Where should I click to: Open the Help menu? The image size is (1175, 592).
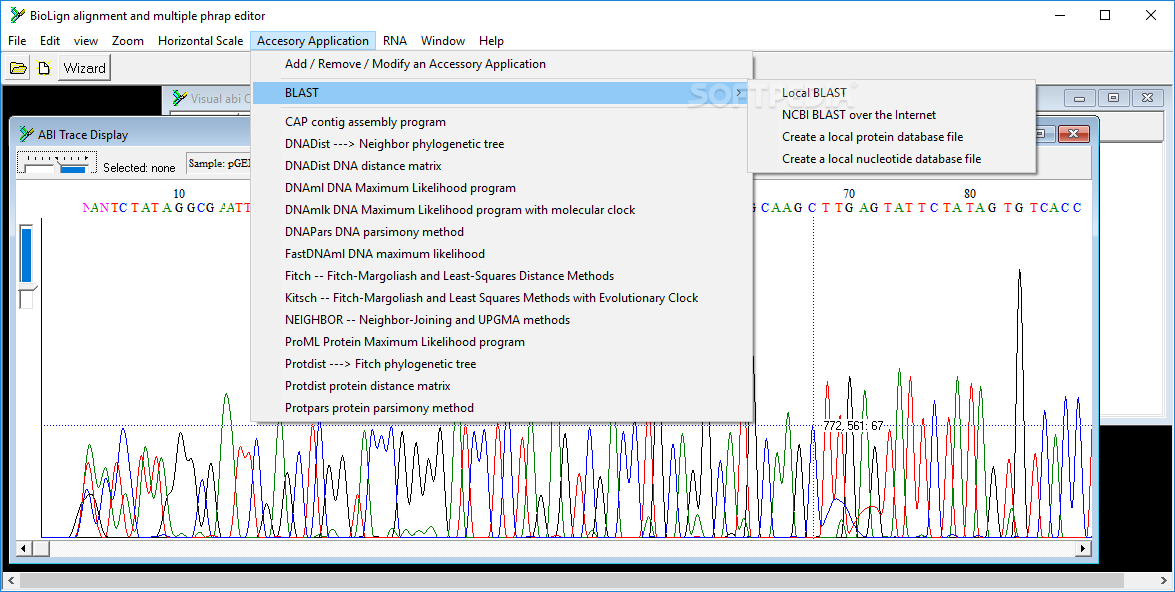[x=492, y=40]
